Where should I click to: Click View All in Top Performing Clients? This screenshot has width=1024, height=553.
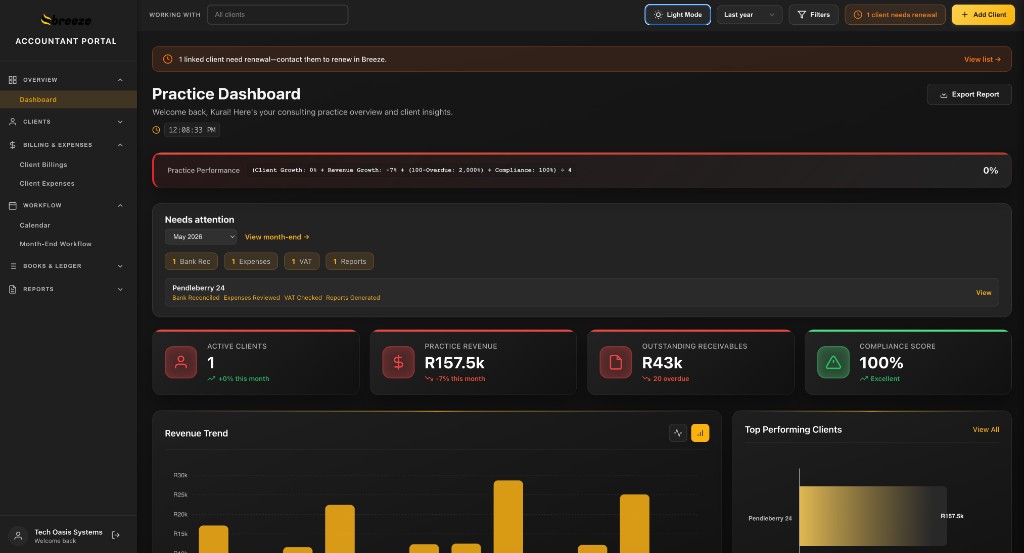click(x=985, y=430)
